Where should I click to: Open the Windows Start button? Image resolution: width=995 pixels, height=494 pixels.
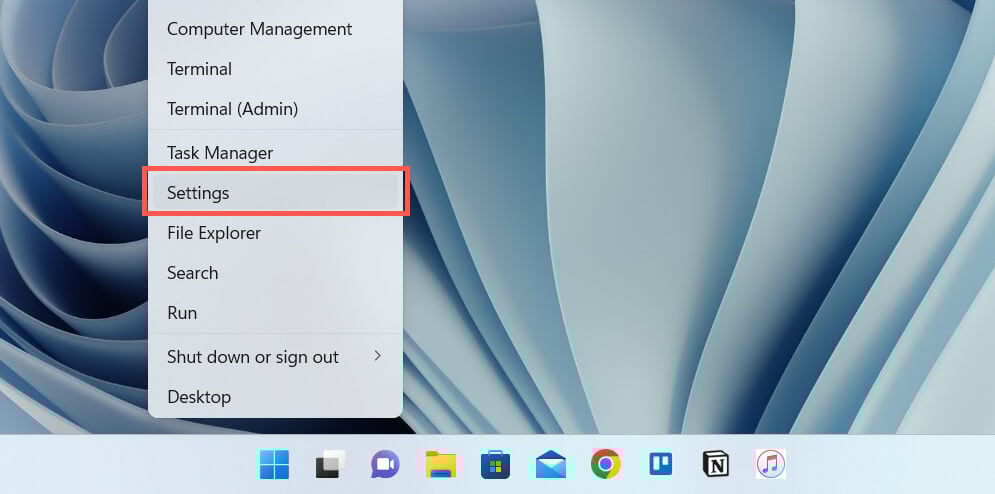(x=273, y=464)
